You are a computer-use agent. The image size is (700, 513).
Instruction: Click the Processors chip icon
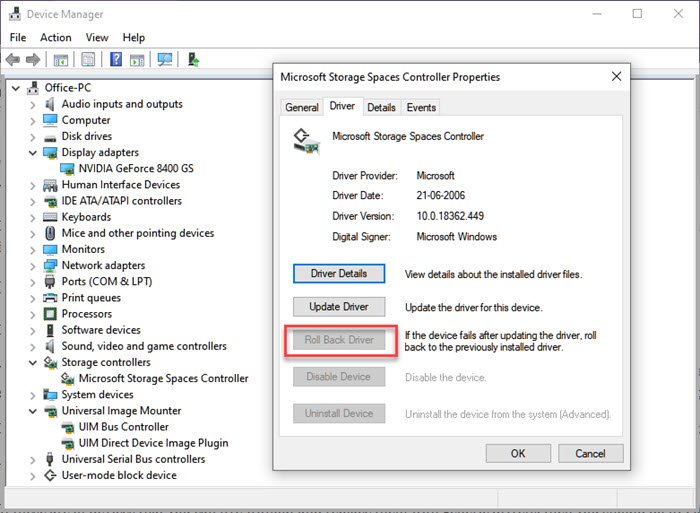50,314
